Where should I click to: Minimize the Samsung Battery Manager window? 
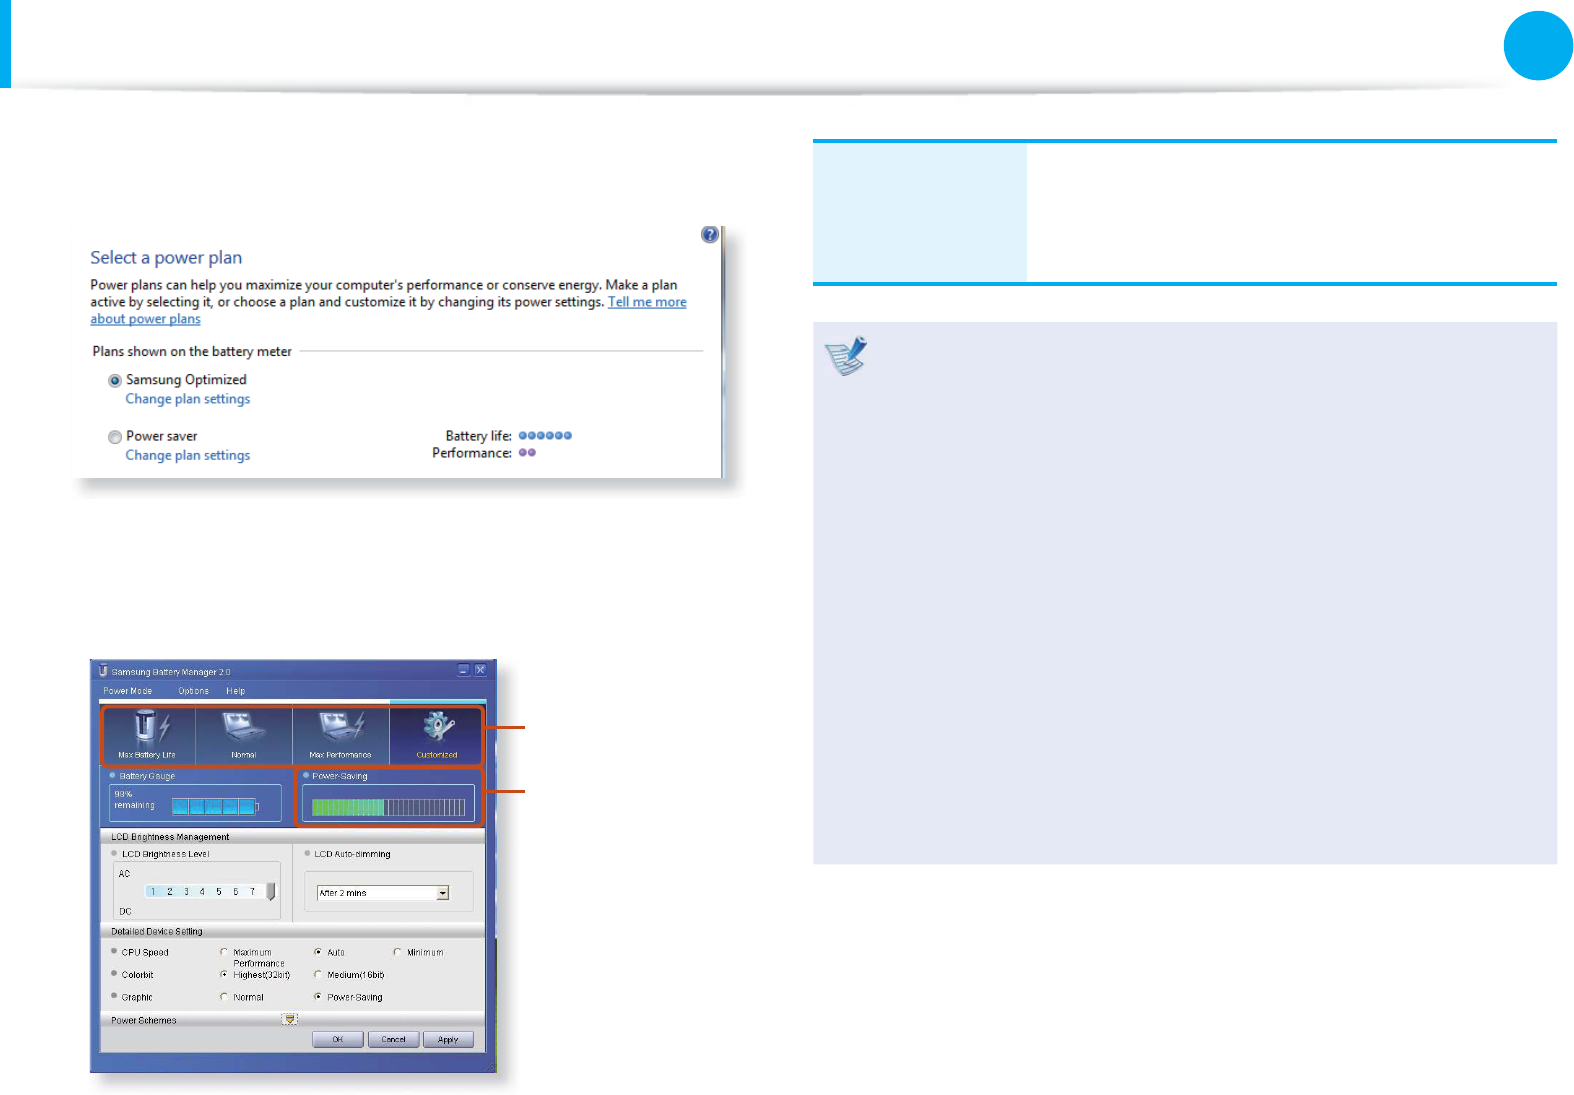463,670
